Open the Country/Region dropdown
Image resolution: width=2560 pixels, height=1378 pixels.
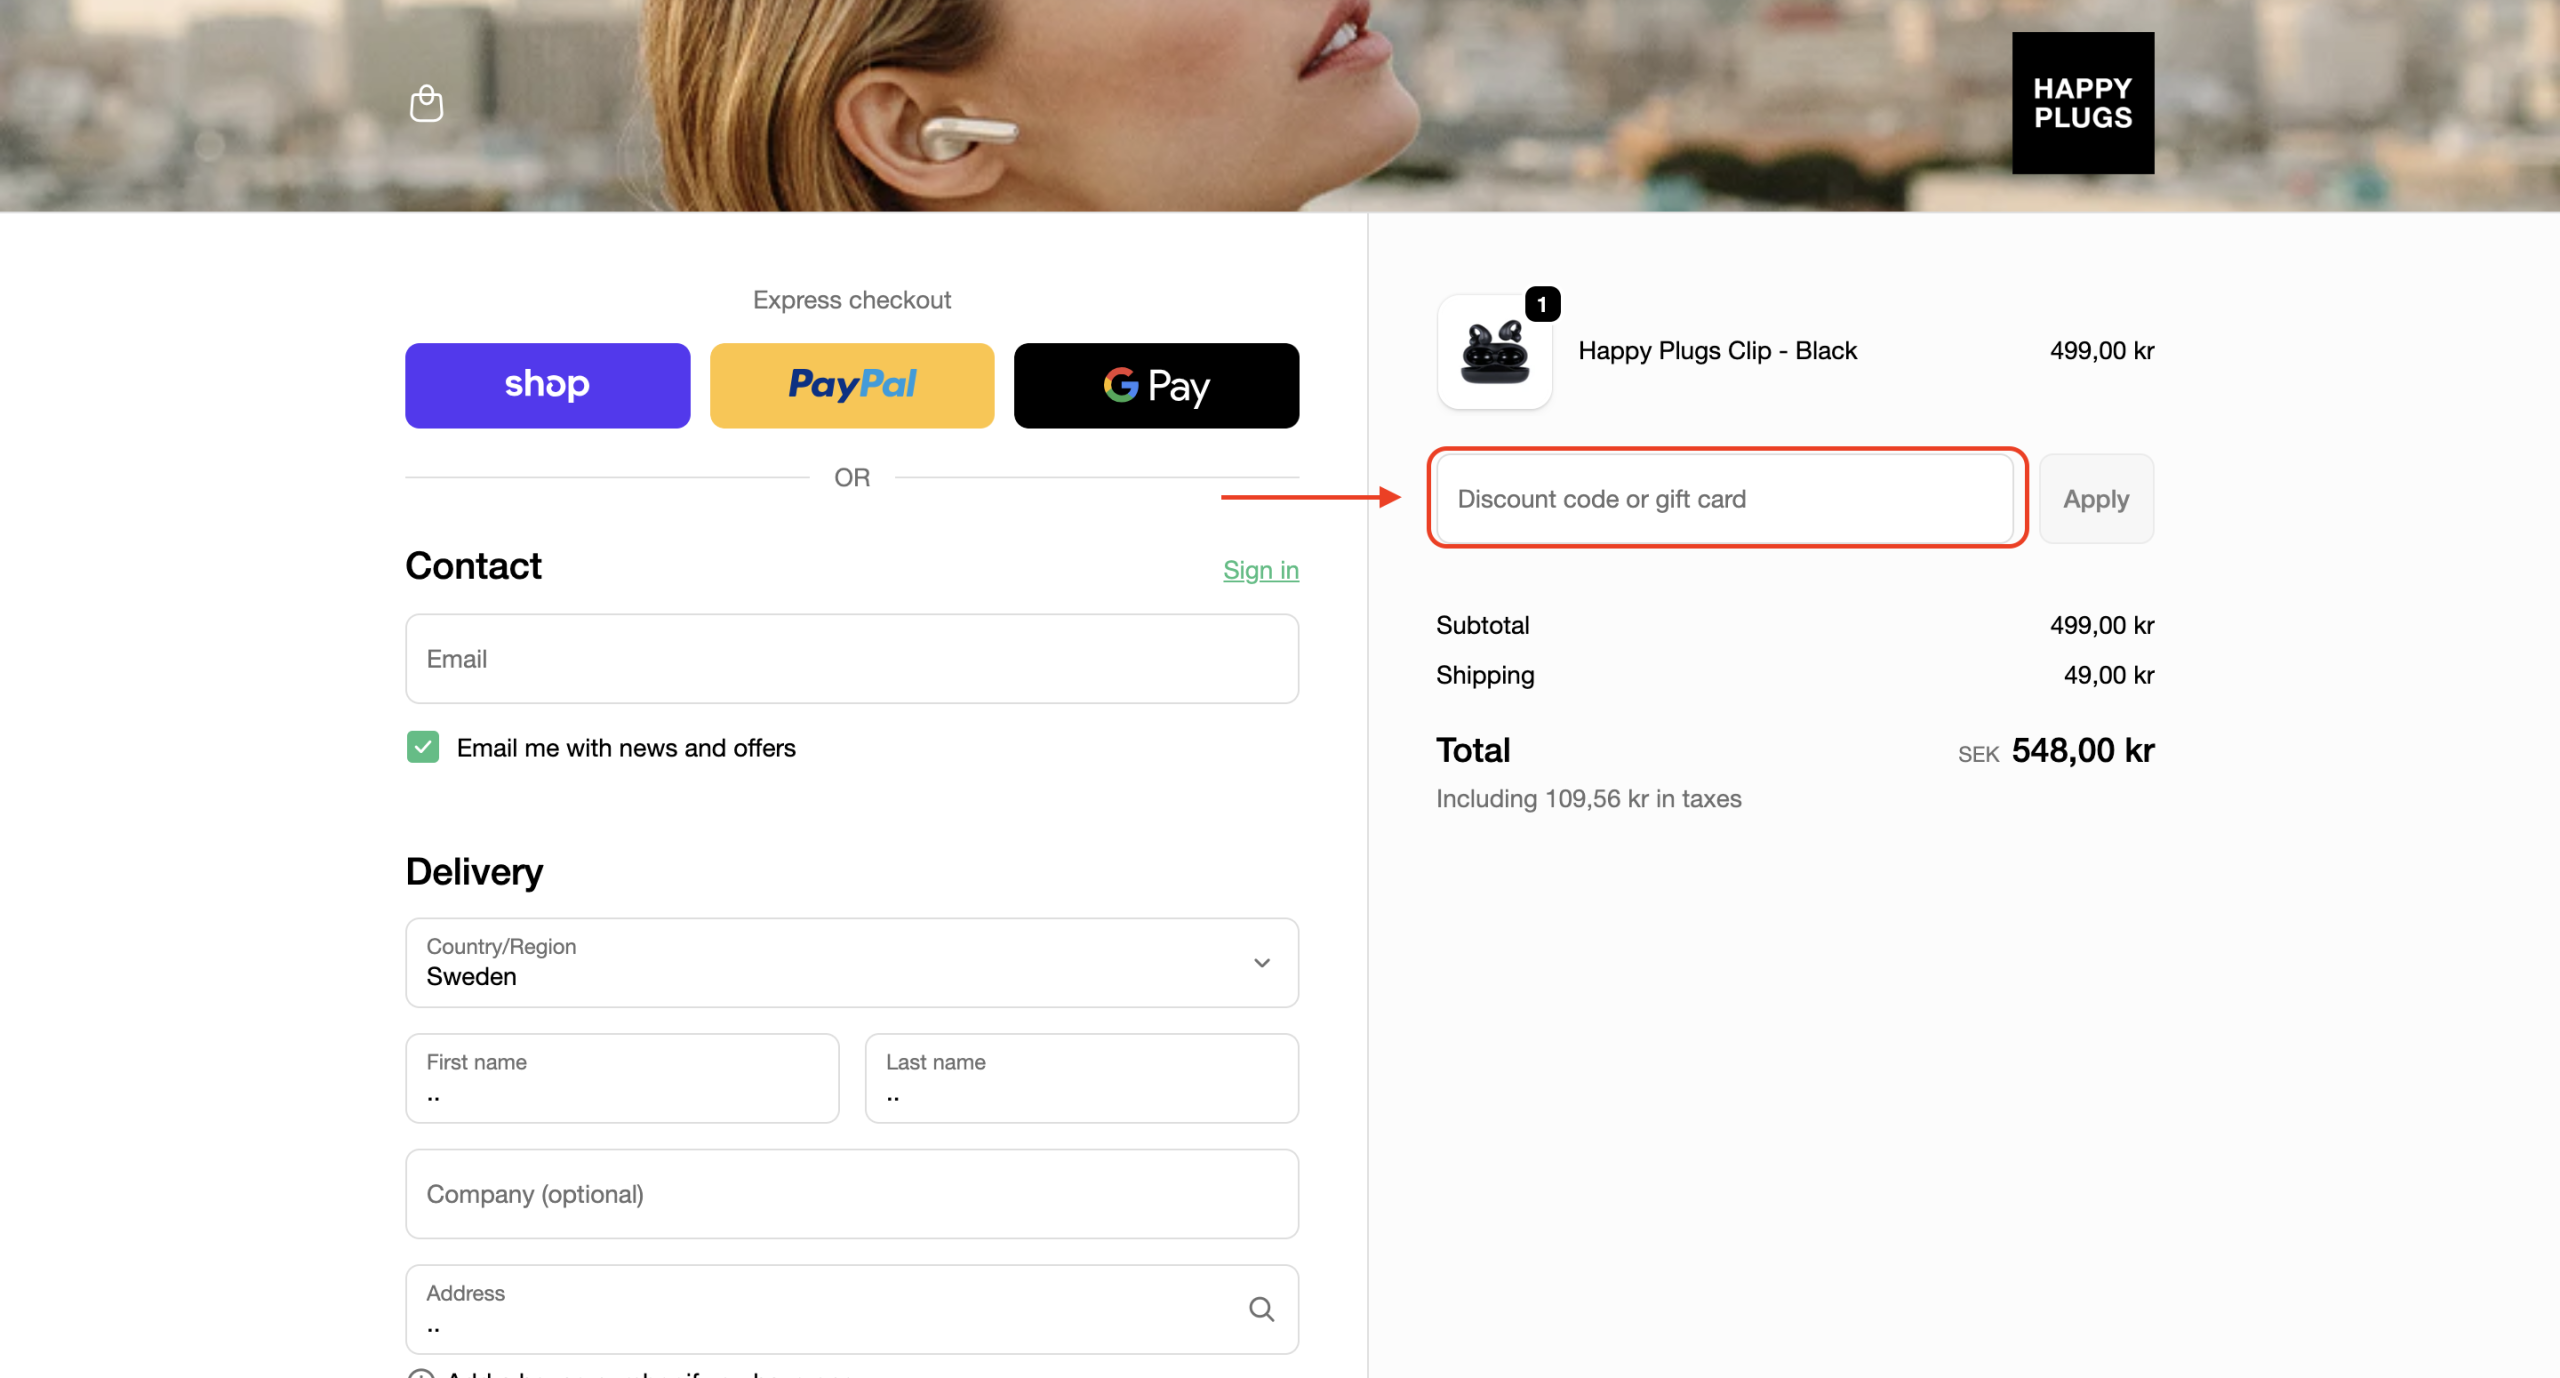(x=820, y=962)
